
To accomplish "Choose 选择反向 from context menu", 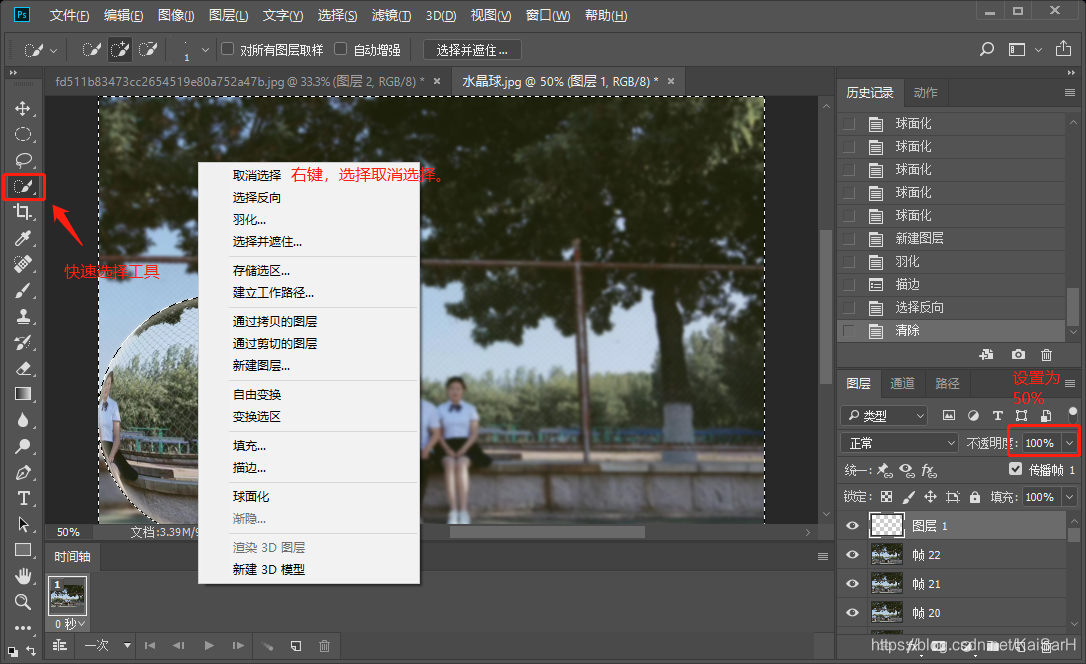I will point(257,197).
